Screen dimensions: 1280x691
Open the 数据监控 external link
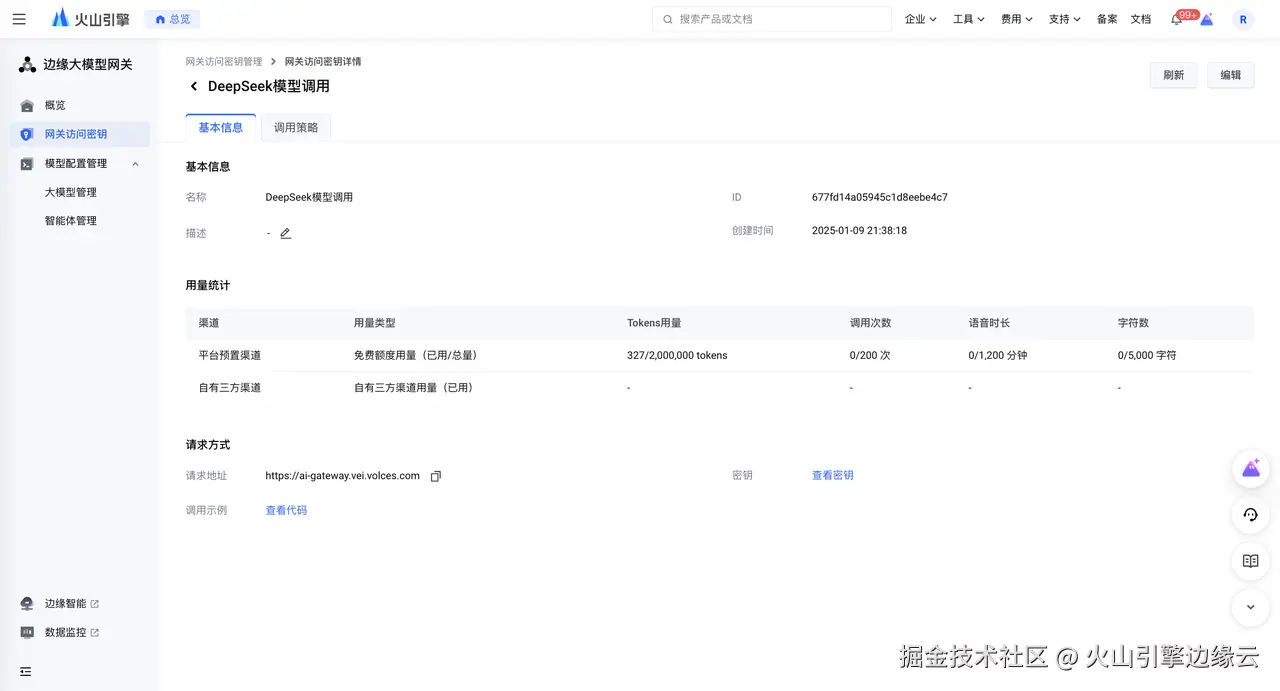point(71,632)
